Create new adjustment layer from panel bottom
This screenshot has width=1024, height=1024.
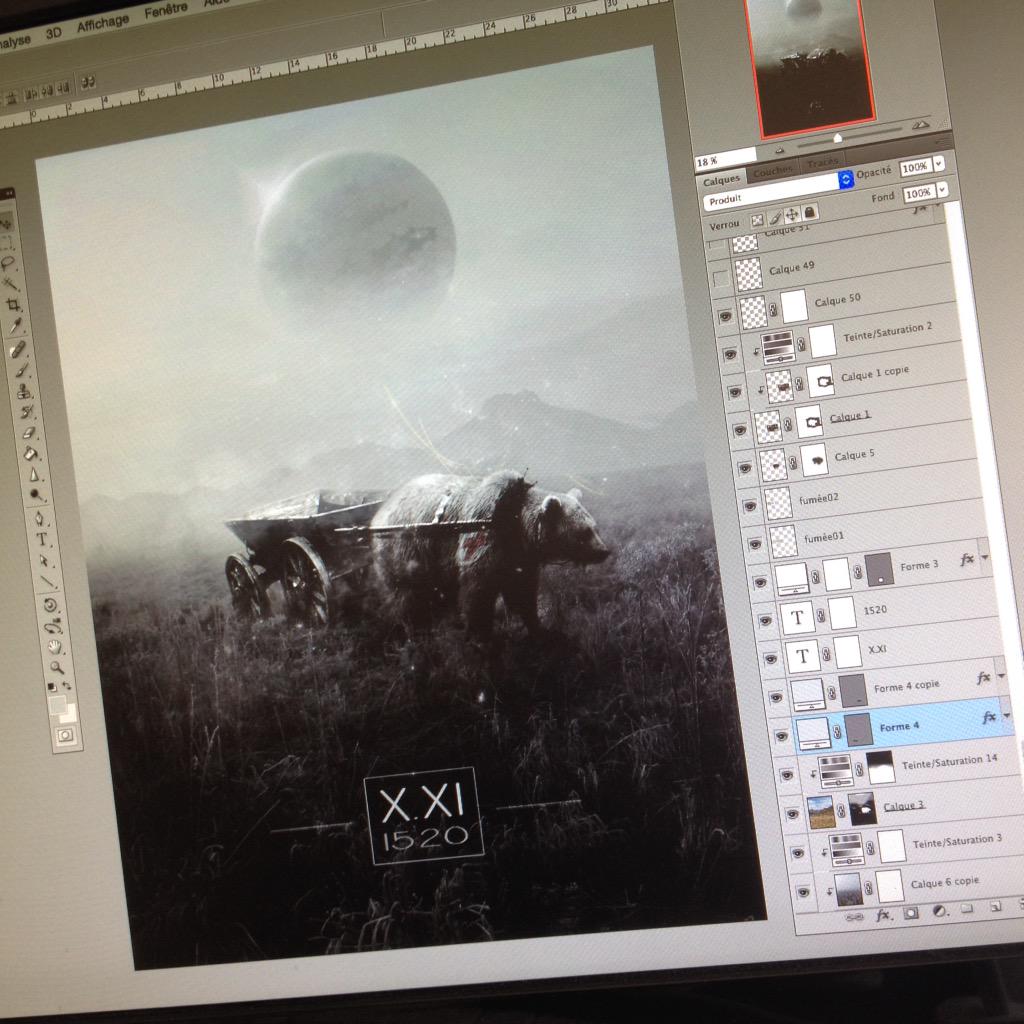pos(940,911)
